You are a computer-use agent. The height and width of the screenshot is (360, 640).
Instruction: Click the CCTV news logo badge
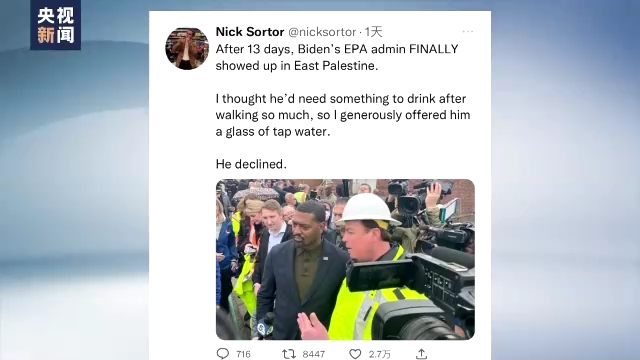point(56,25)
